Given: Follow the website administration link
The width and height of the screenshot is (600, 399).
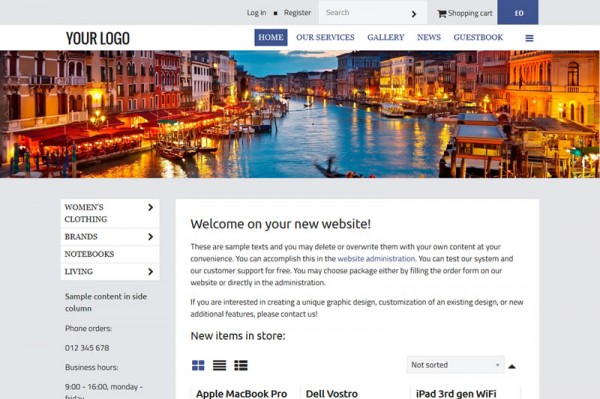Looking at the screenshot, I should [376, 259].
